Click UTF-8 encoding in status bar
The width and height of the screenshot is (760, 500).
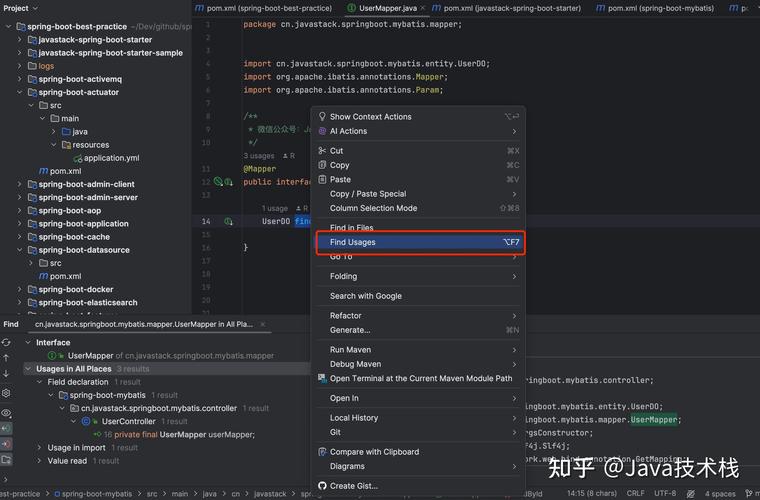click(665, 494)
